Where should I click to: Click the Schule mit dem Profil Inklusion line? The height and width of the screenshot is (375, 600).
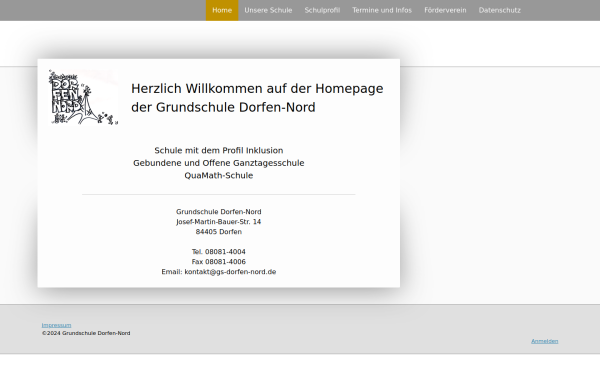218,150
